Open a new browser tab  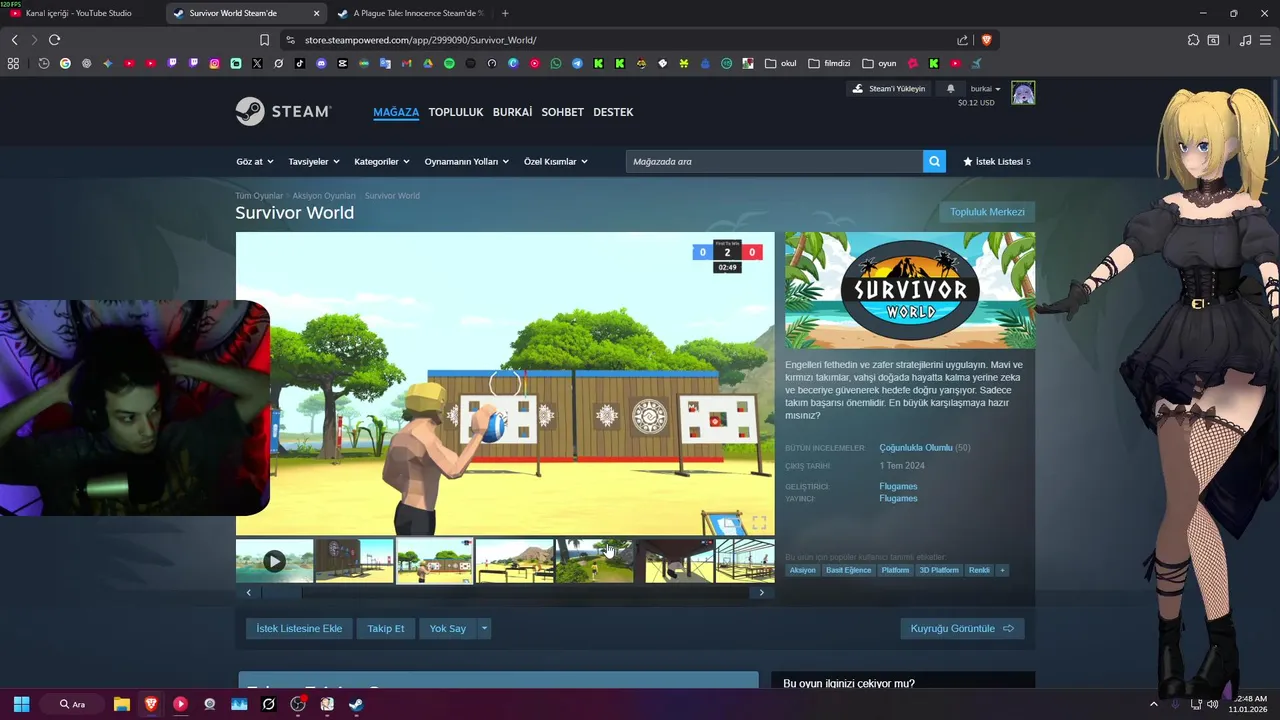[504, 13]
